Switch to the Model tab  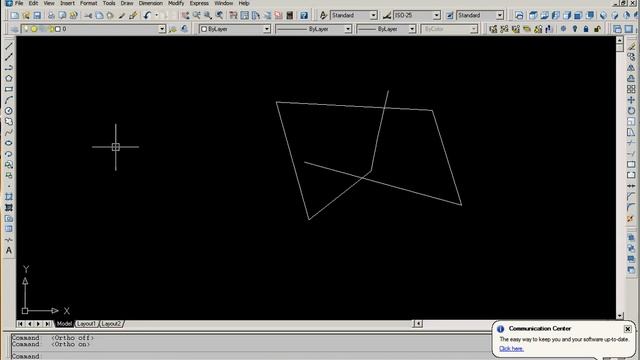[64, 324]
